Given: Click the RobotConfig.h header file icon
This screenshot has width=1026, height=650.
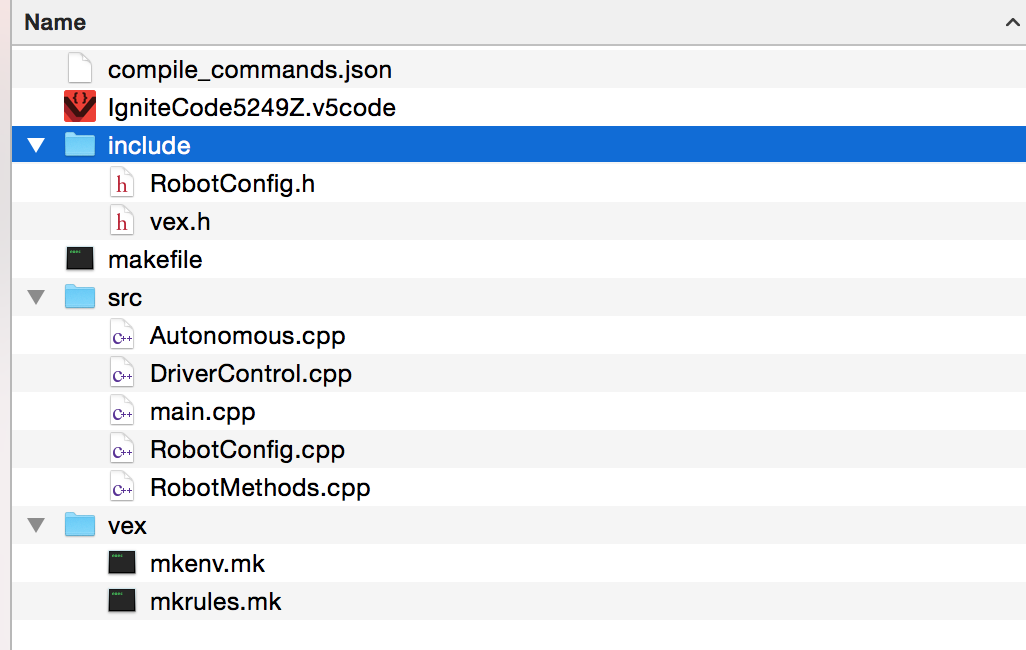Looking at the screenshot, I should click(122, 184).
